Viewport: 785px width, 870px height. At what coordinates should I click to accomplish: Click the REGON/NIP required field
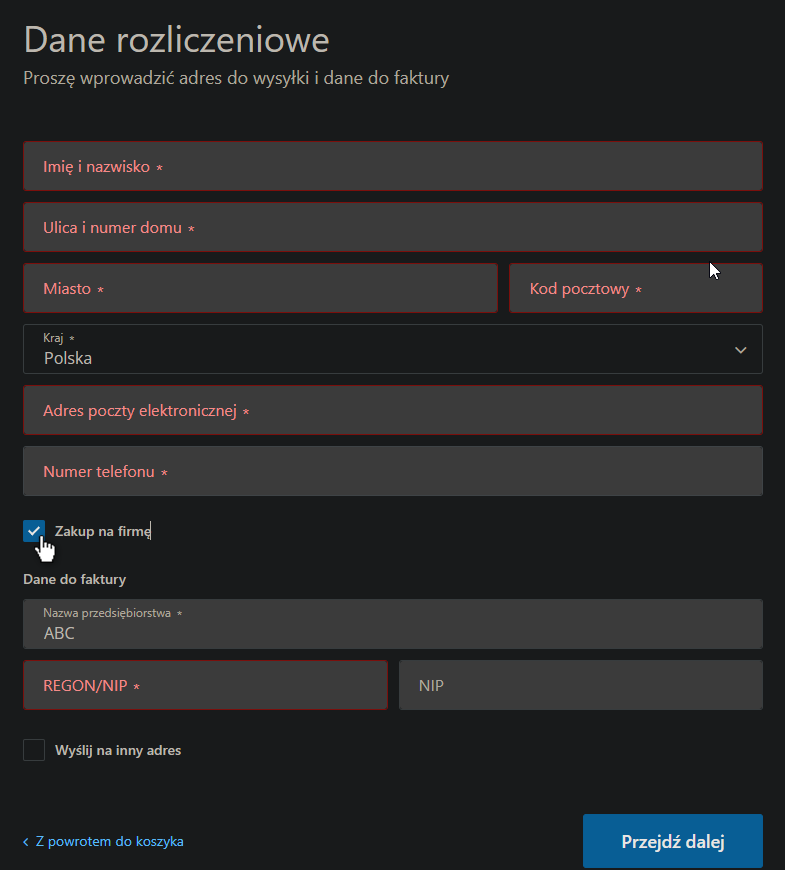[205, 685]
